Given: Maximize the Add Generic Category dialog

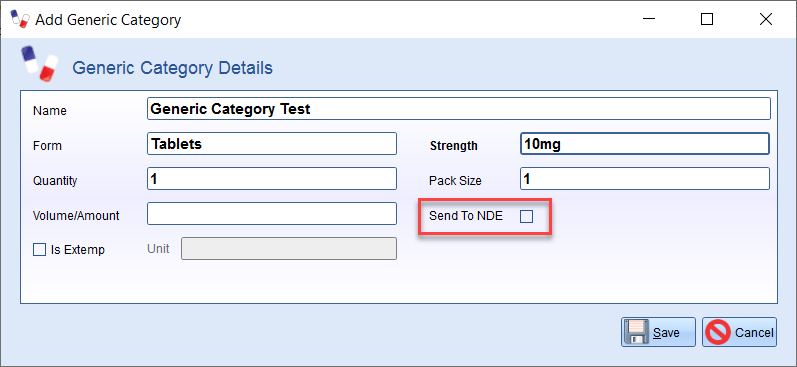Looking at the screenshot, I should pos(707,19).
